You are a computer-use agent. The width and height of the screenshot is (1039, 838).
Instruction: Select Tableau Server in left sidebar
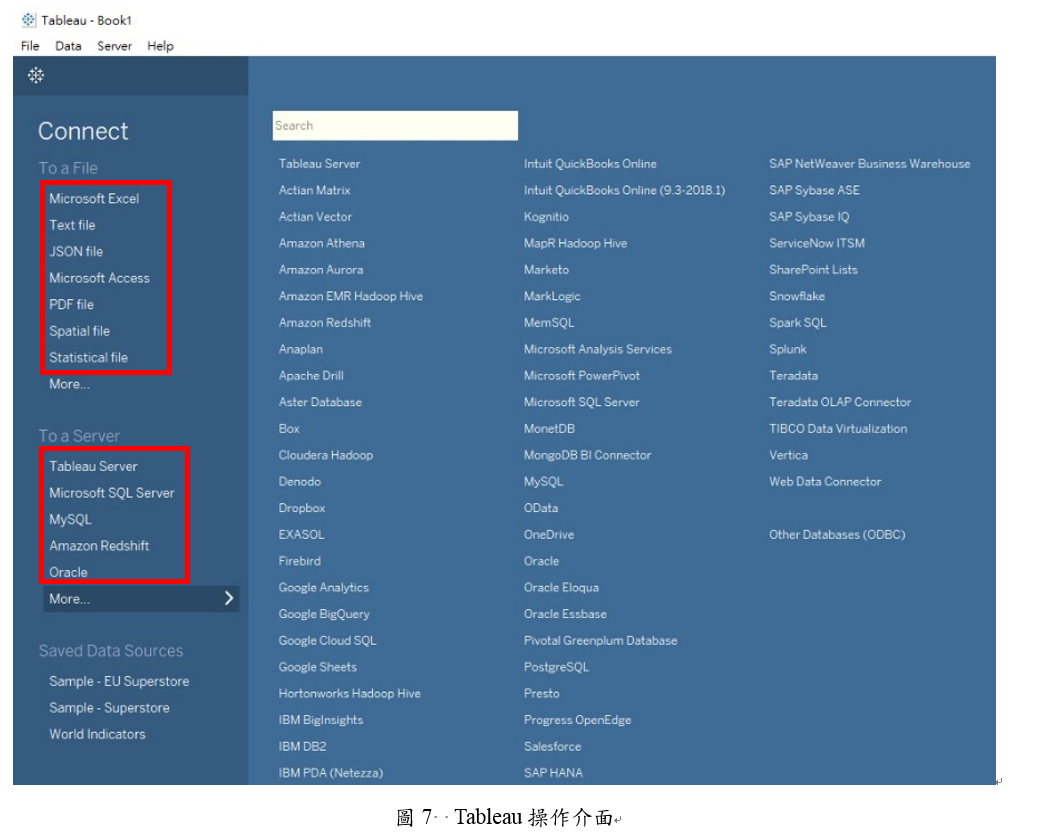[x=93, y=466]
